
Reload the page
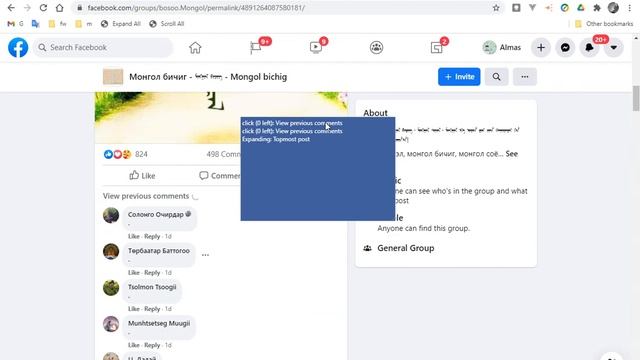tap(43, 8)
